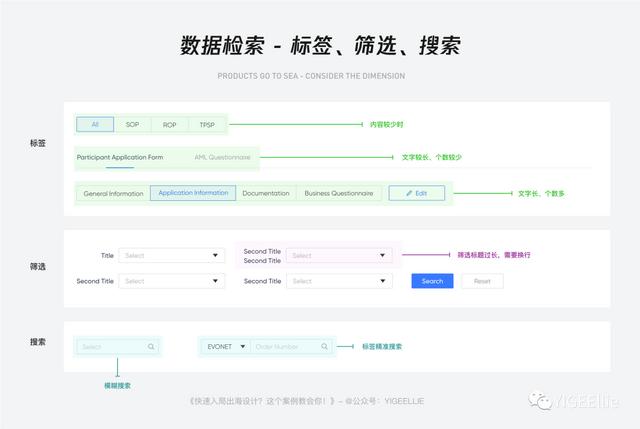The image size is (640, 429).
Task: Expand the two-line Second Title dropdown
Action: tap(339, 256)
